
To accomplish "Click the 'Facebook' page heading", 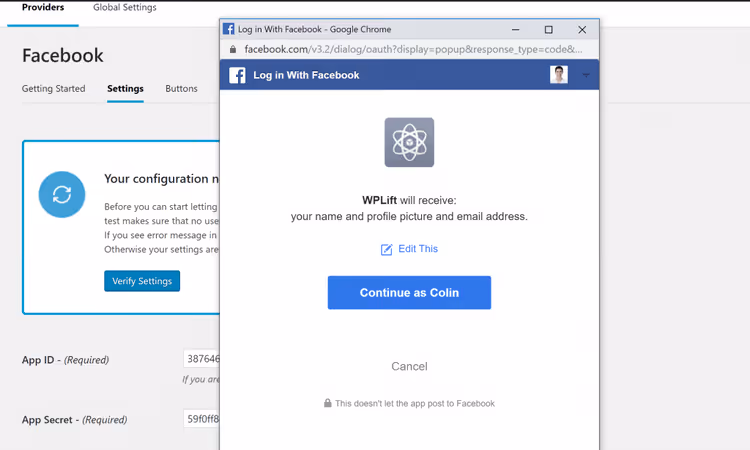I will pos(63,55).
